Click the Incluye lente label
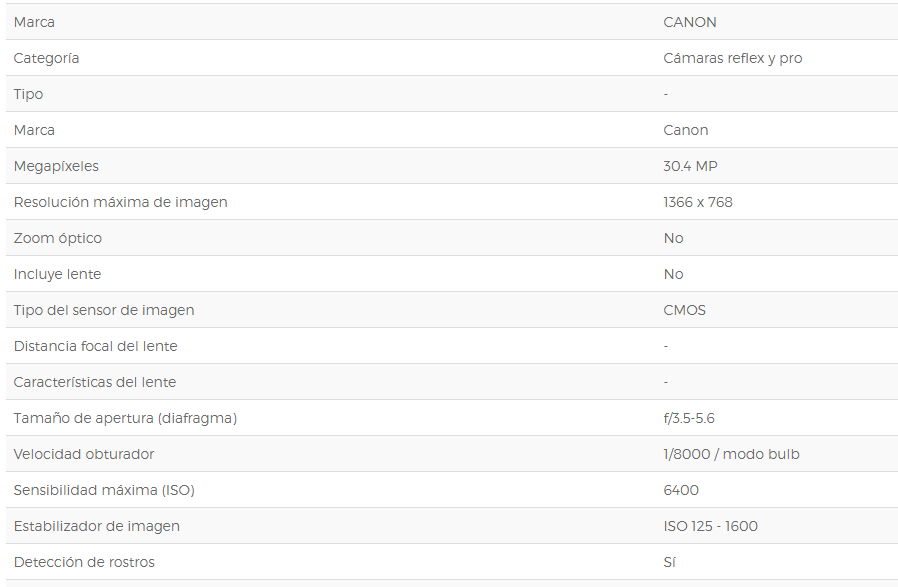898x587 pixels. point(57,275)
